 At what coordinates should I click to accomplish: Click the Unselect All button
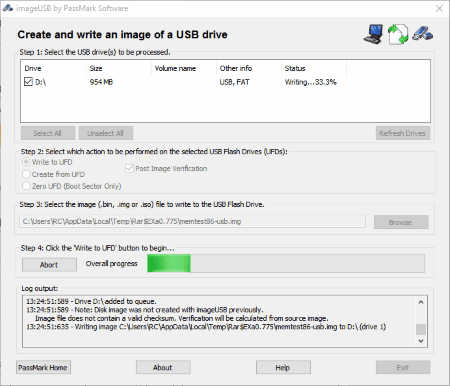click(x=106, y=133)
